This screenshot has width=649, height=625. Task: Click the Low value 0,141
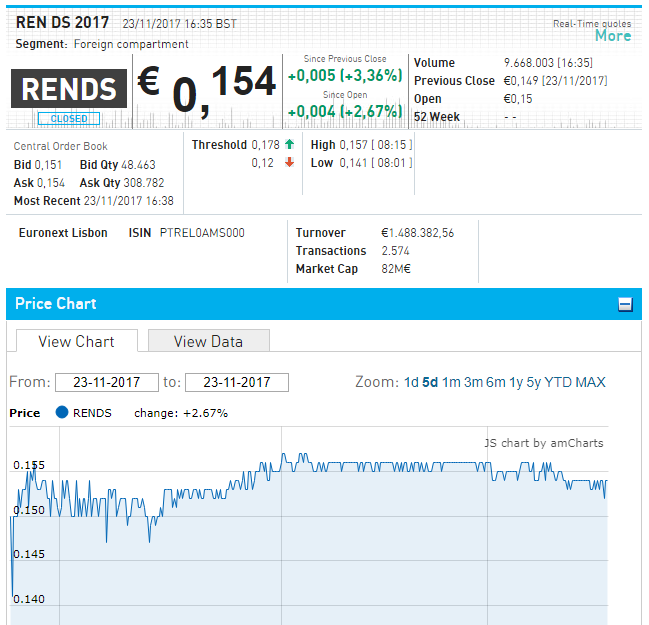[353, 163]
